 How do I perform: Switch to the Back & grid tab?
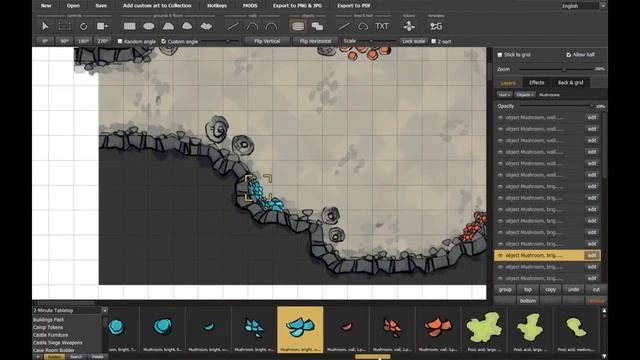coord(571,83)
